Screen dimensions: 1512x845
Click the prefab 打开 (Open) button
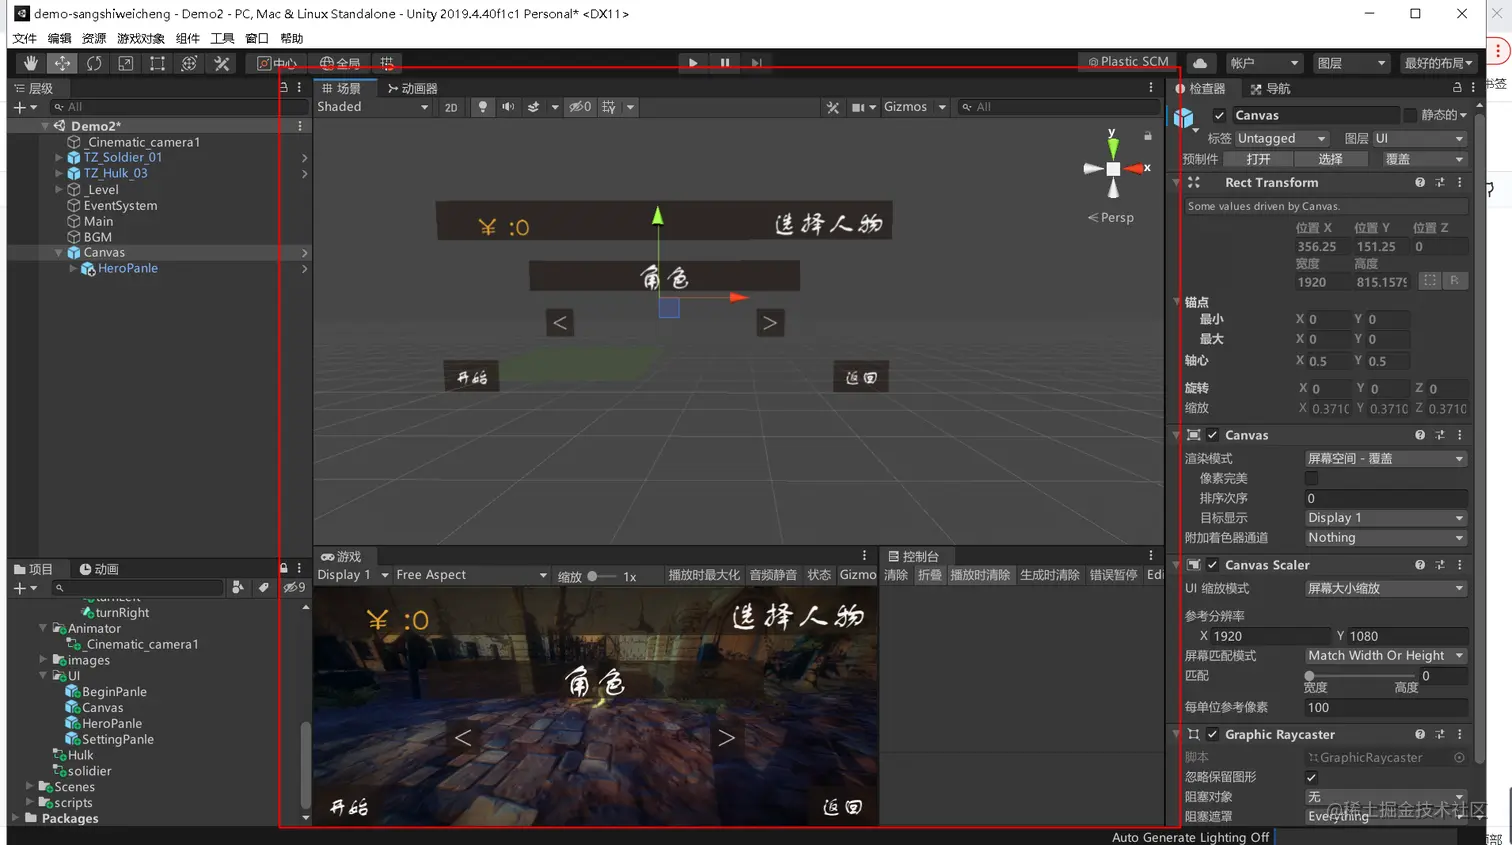[1258, 159]
